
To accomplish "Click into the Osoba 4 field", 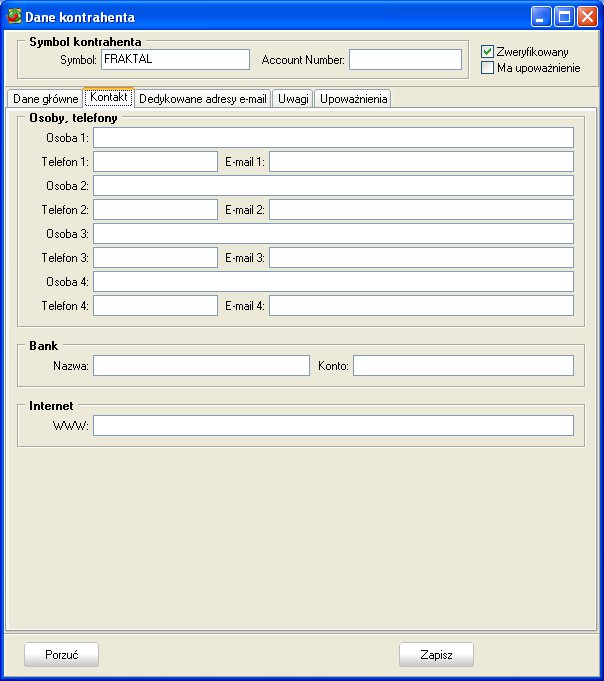I will tap(333, 281).
